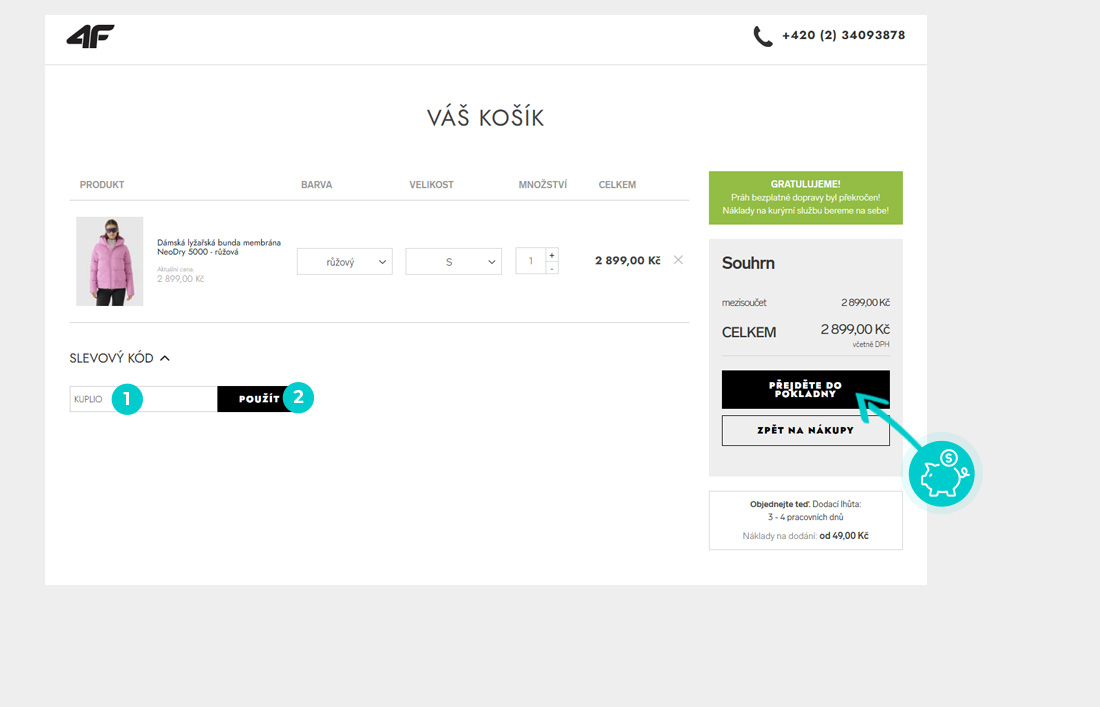Click the 4F logo
This screenshot has height=707, width=1100.
pyautogui.click(x=90, y=37)
